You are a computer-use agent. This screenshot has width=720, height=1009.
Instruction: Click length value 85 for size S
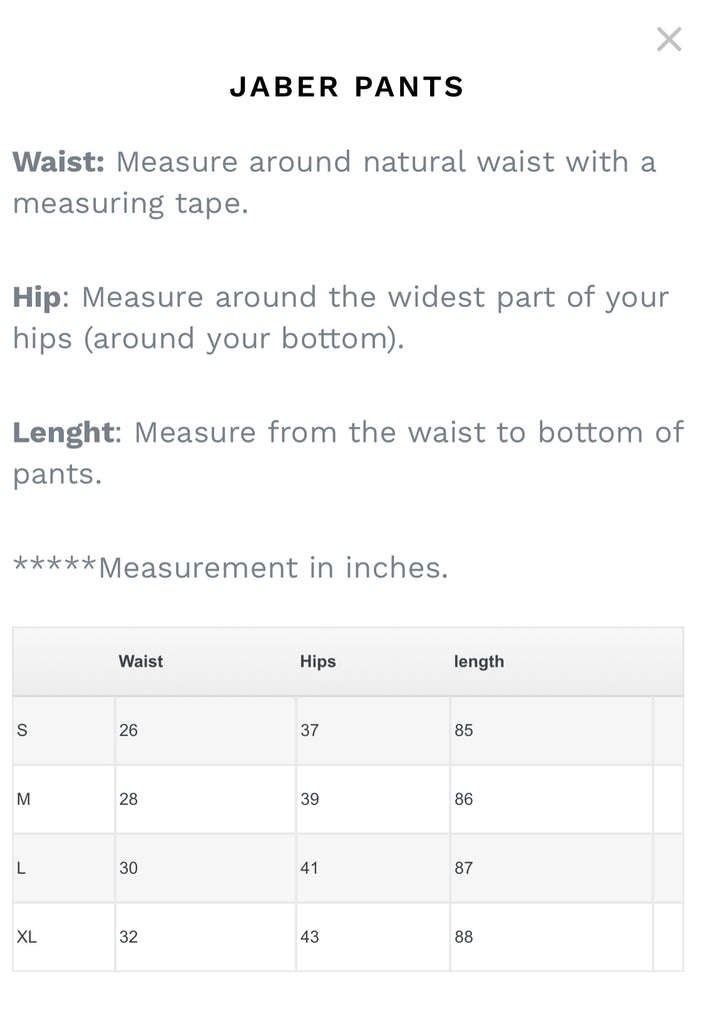coord(463,730)
